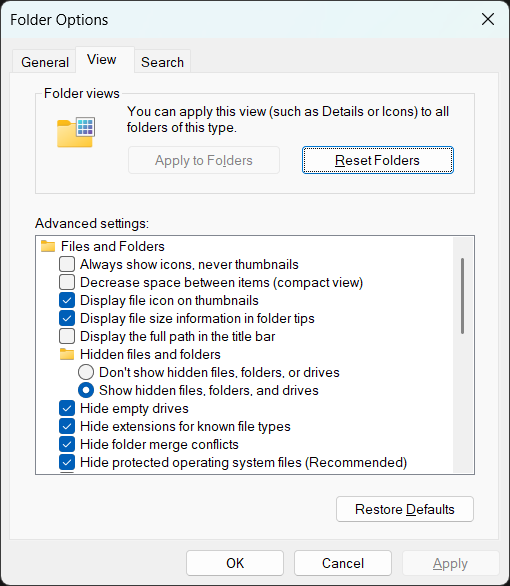Click the Hidden files and folders icon
The width and height of the screenshot is (510, 586).
pos(67,354)
